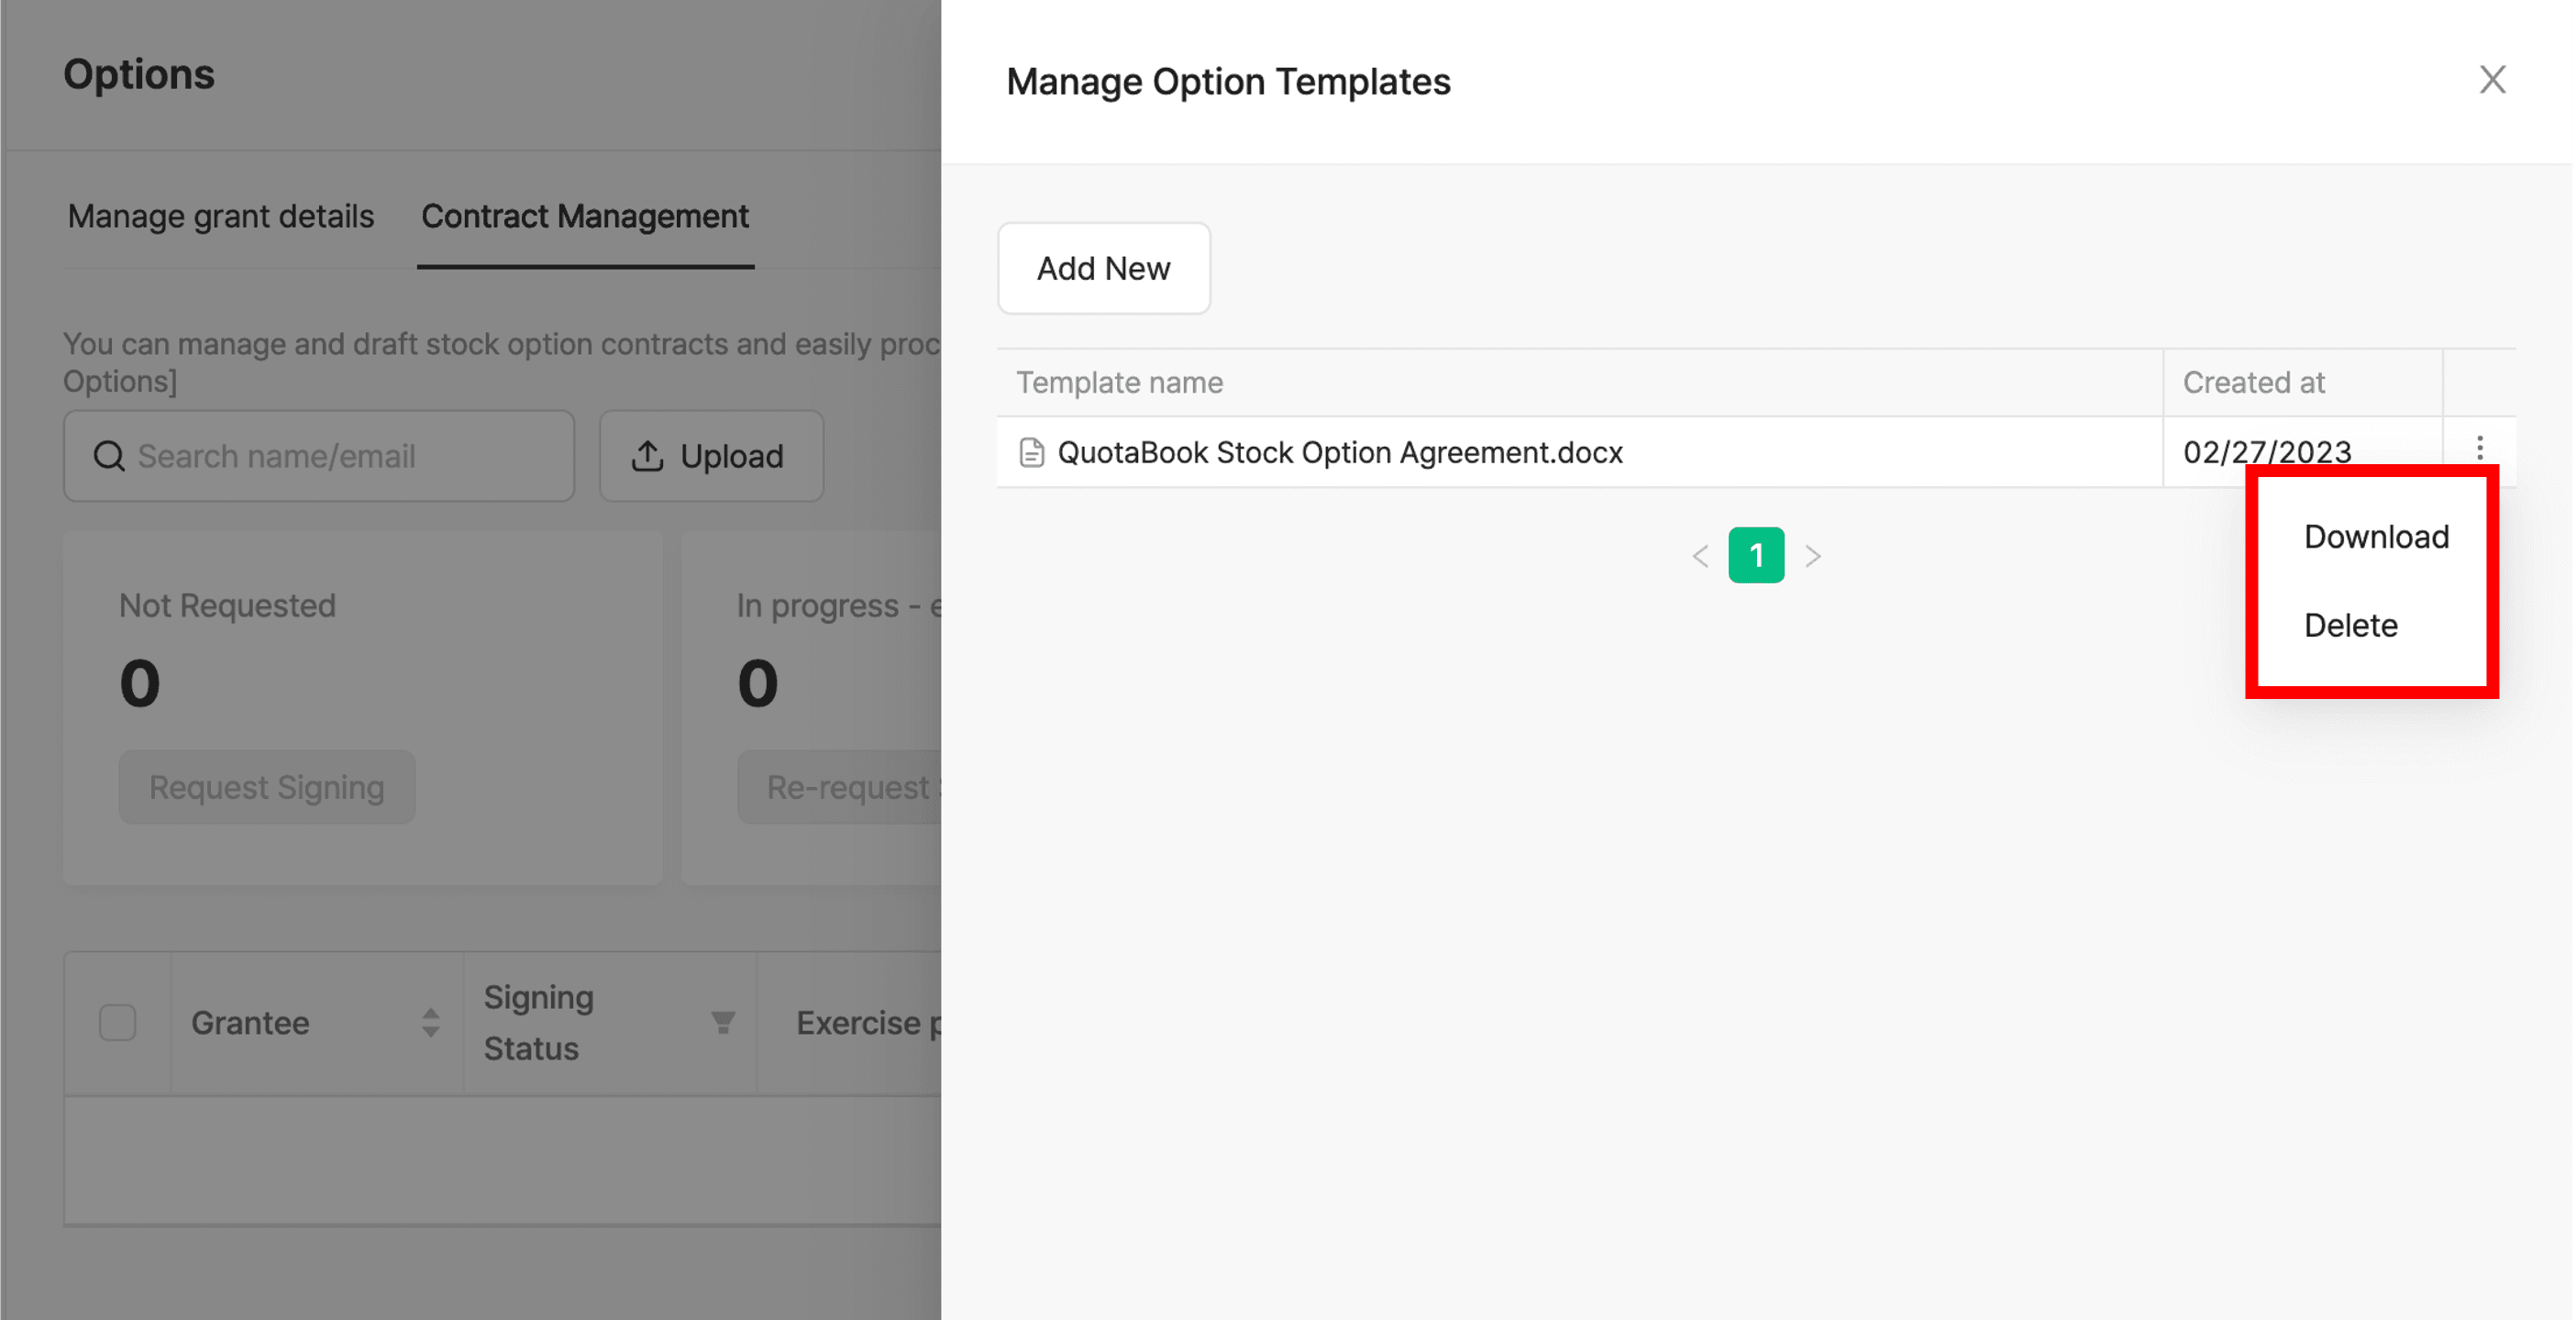Choose Download from the context menu
Viewport: 2576px width, 1320px height.
tap(2376, 536)
